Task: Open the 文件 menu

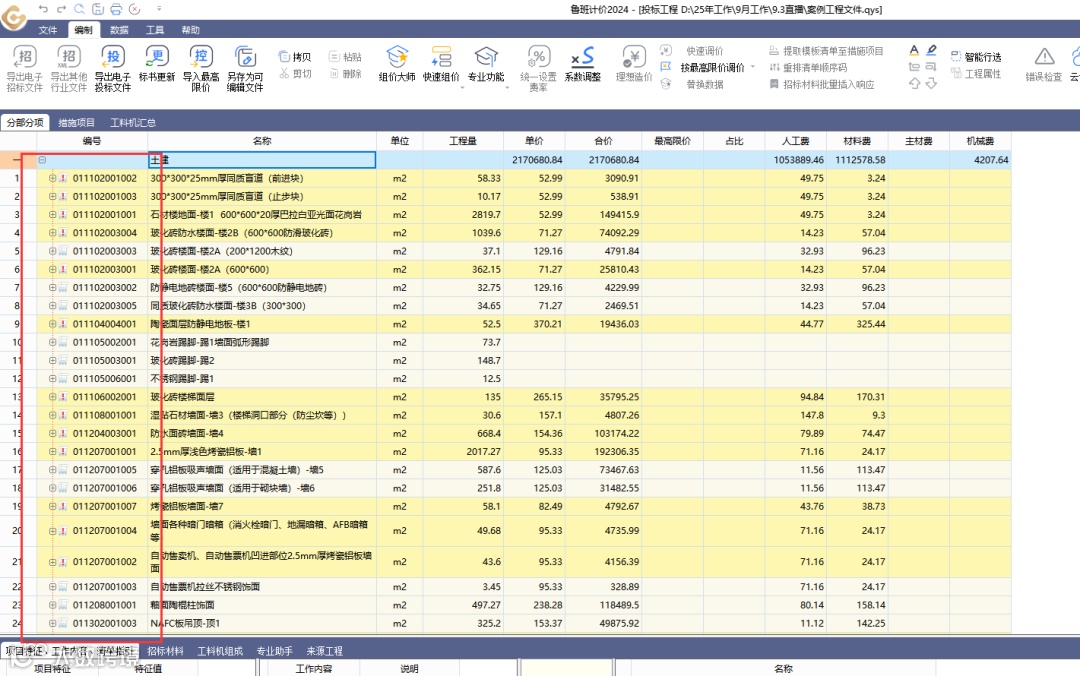Action: (x=48, y=30)
